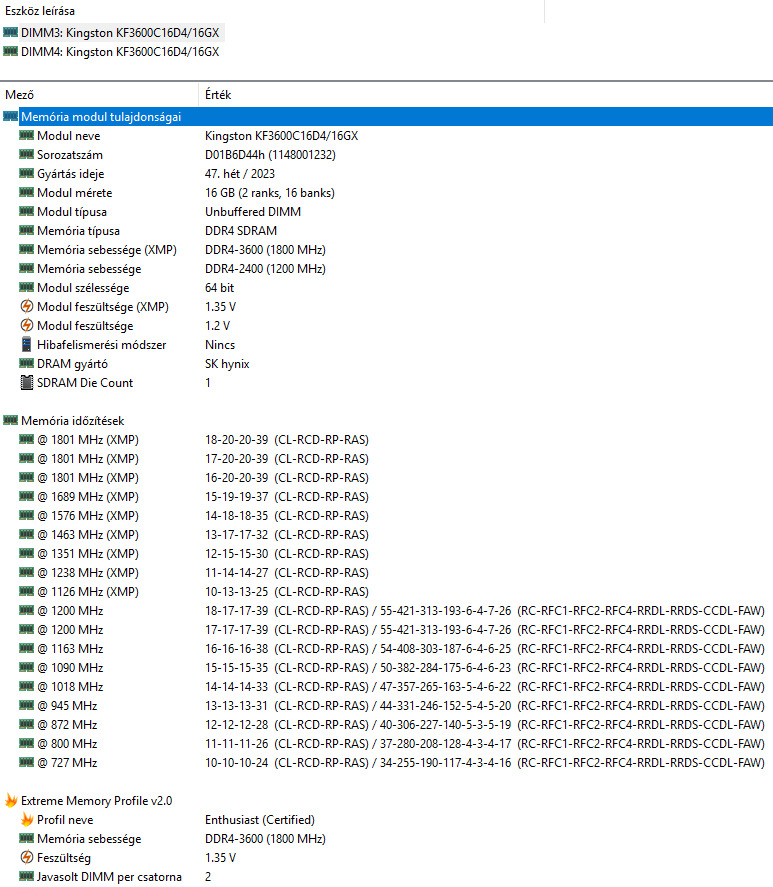Screen dimensions: 773x887
Task: Click the DIMM3 memory module icon
Action: tap(10, 32)
